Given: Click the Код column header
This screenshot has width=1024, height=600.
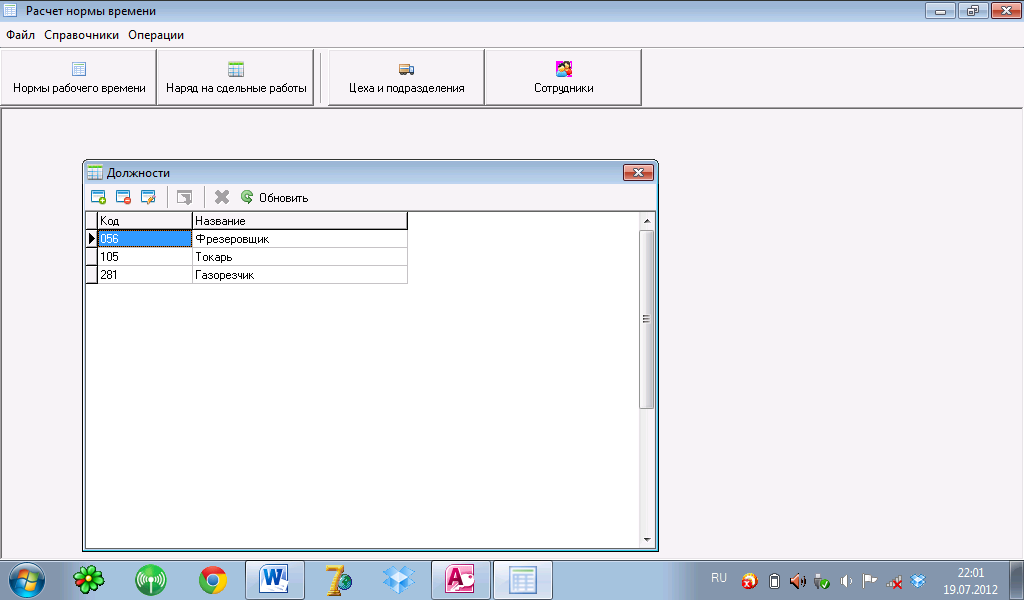Looking at the screenshot, I should 145,221.
